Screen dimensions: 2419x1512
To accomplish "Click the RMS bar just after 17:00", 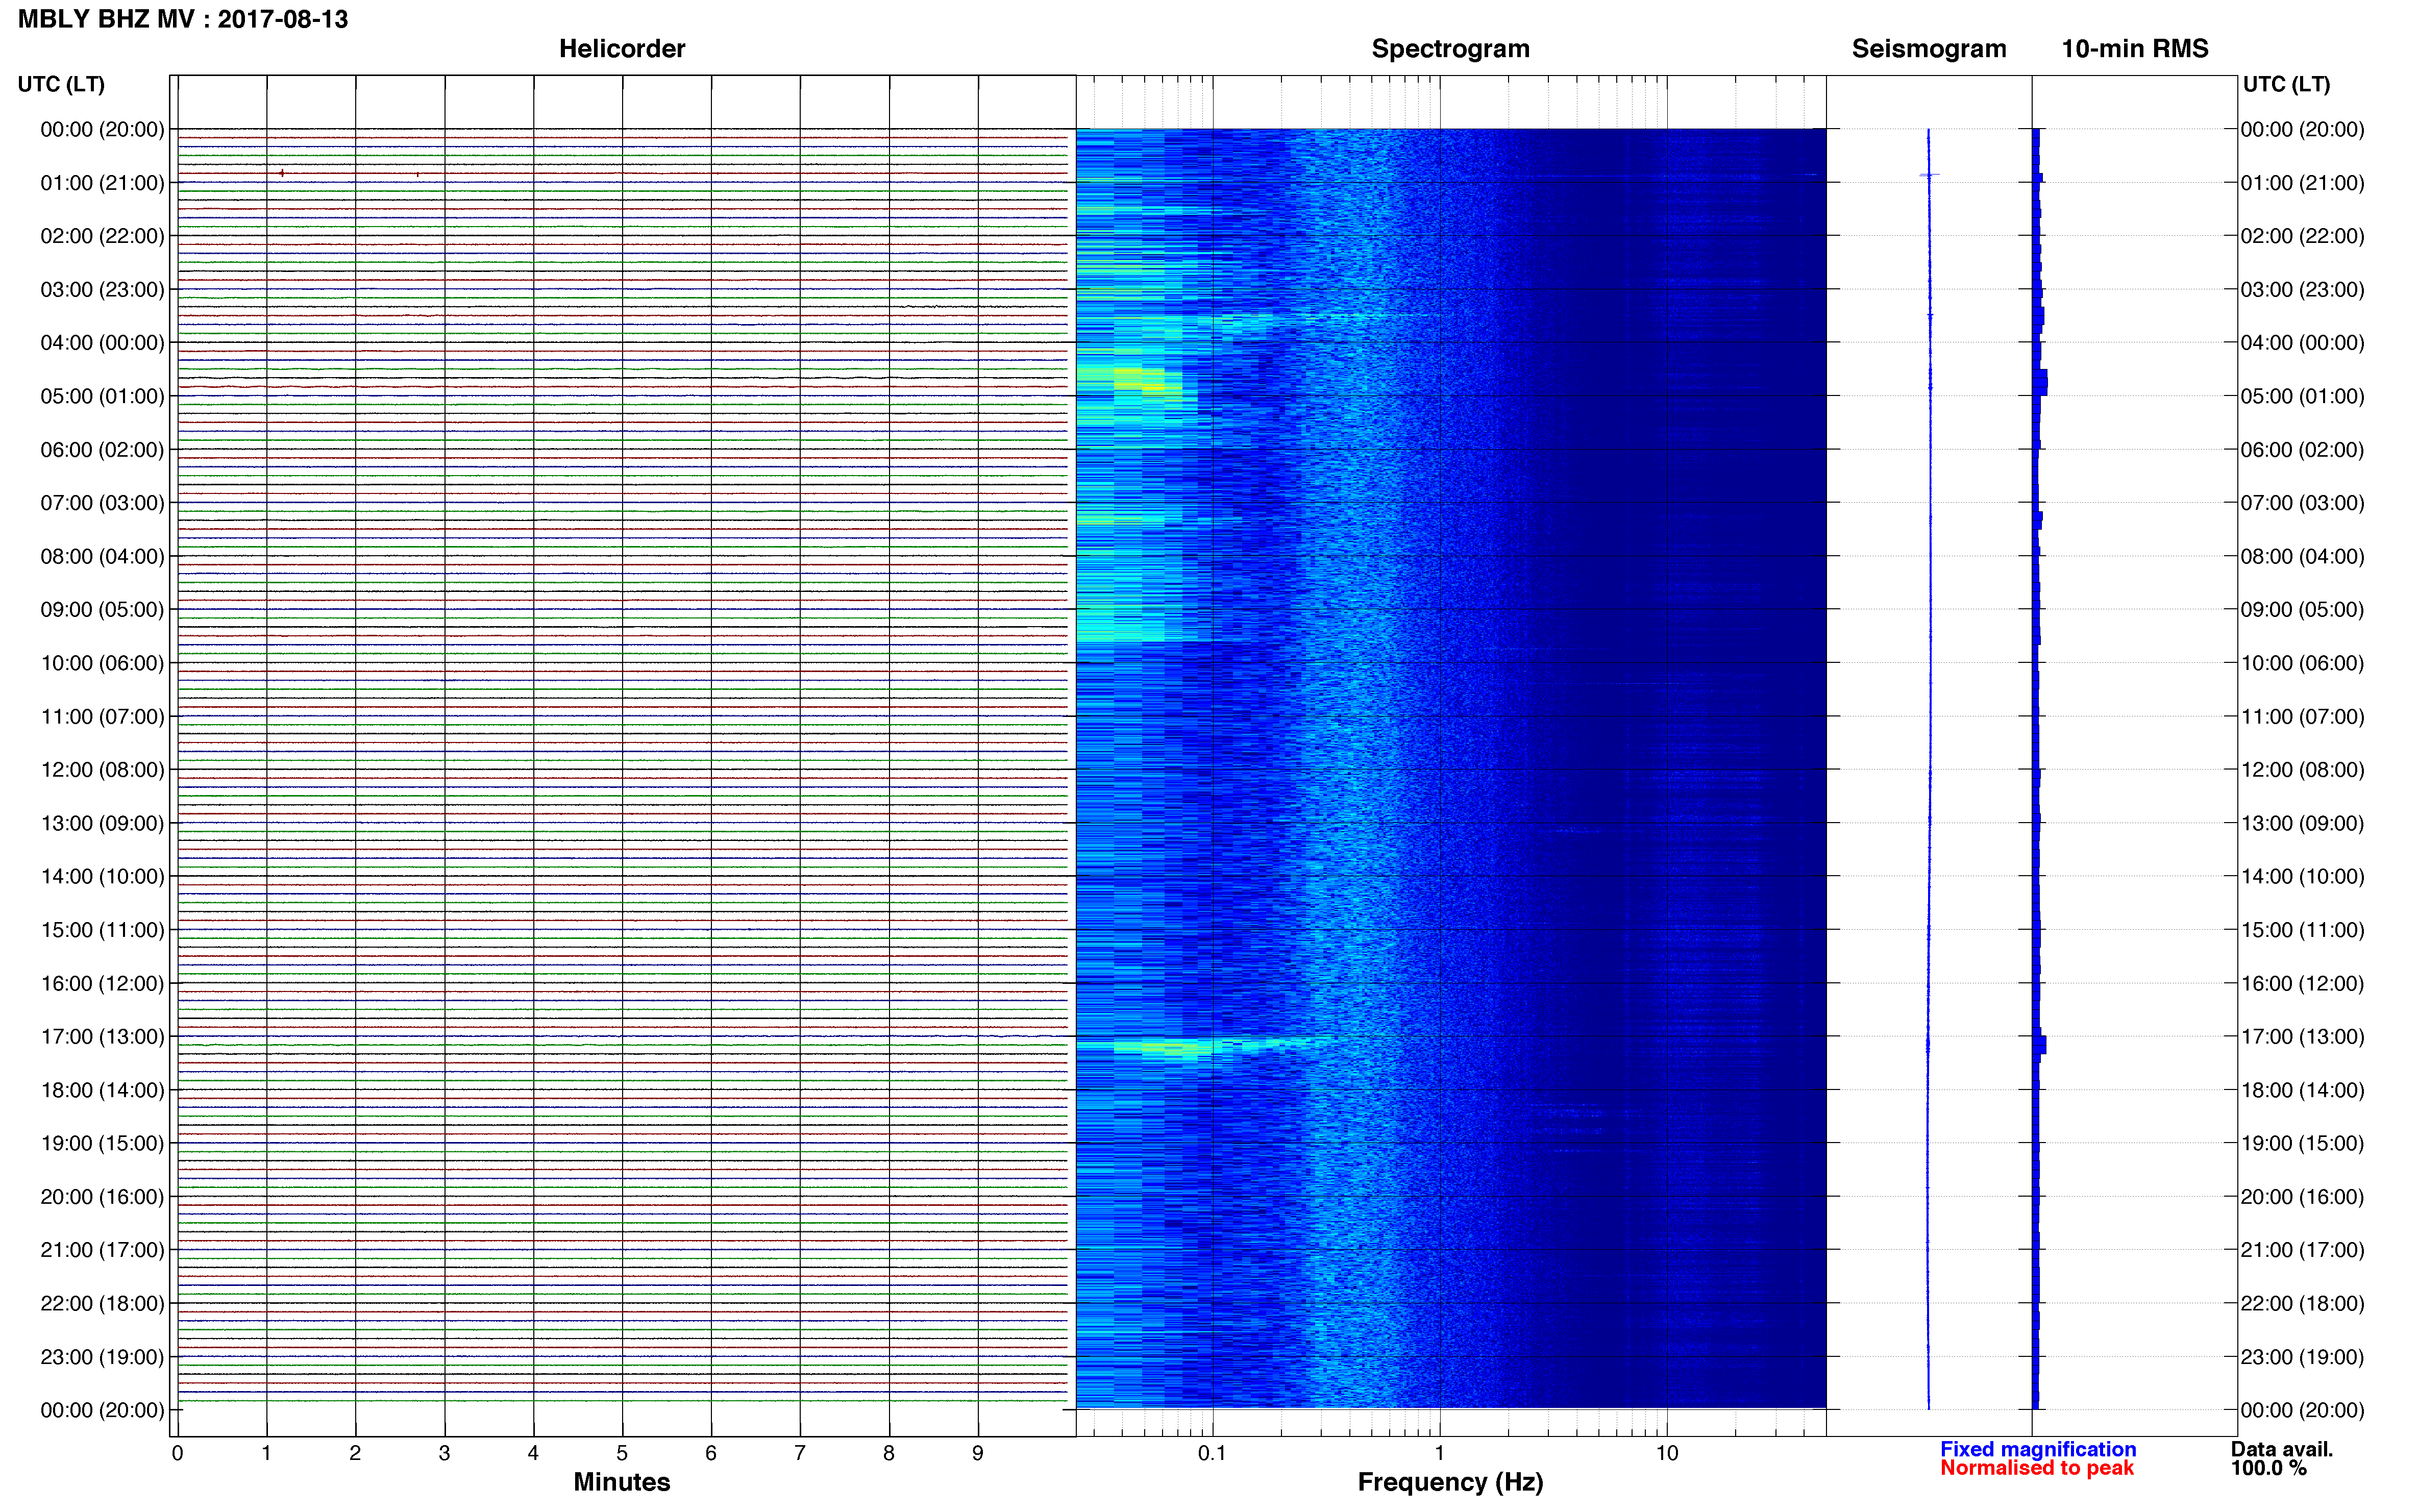I will point(2040,1045).
